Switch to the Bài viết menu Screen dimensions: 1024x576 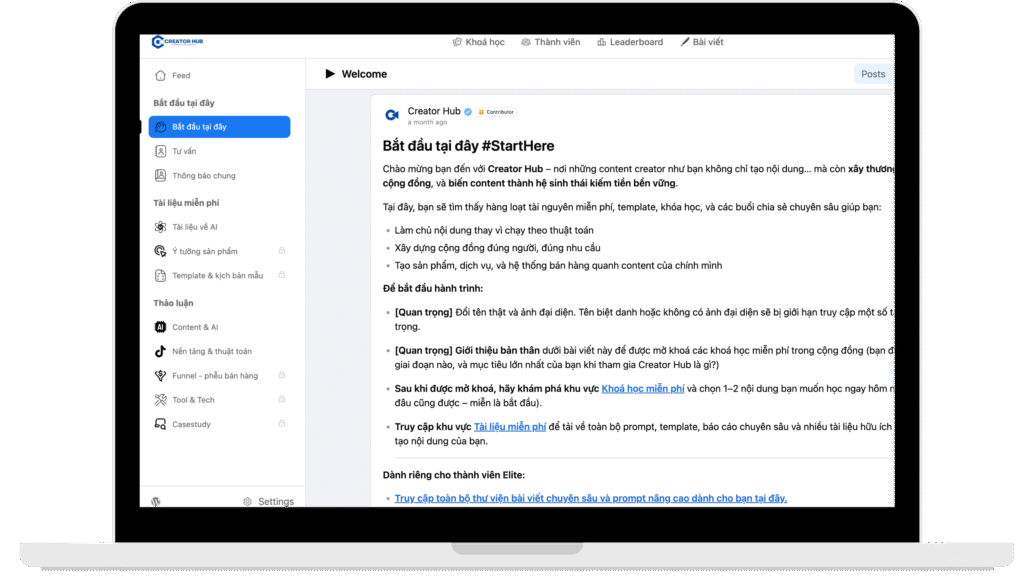tap(702, 42)
